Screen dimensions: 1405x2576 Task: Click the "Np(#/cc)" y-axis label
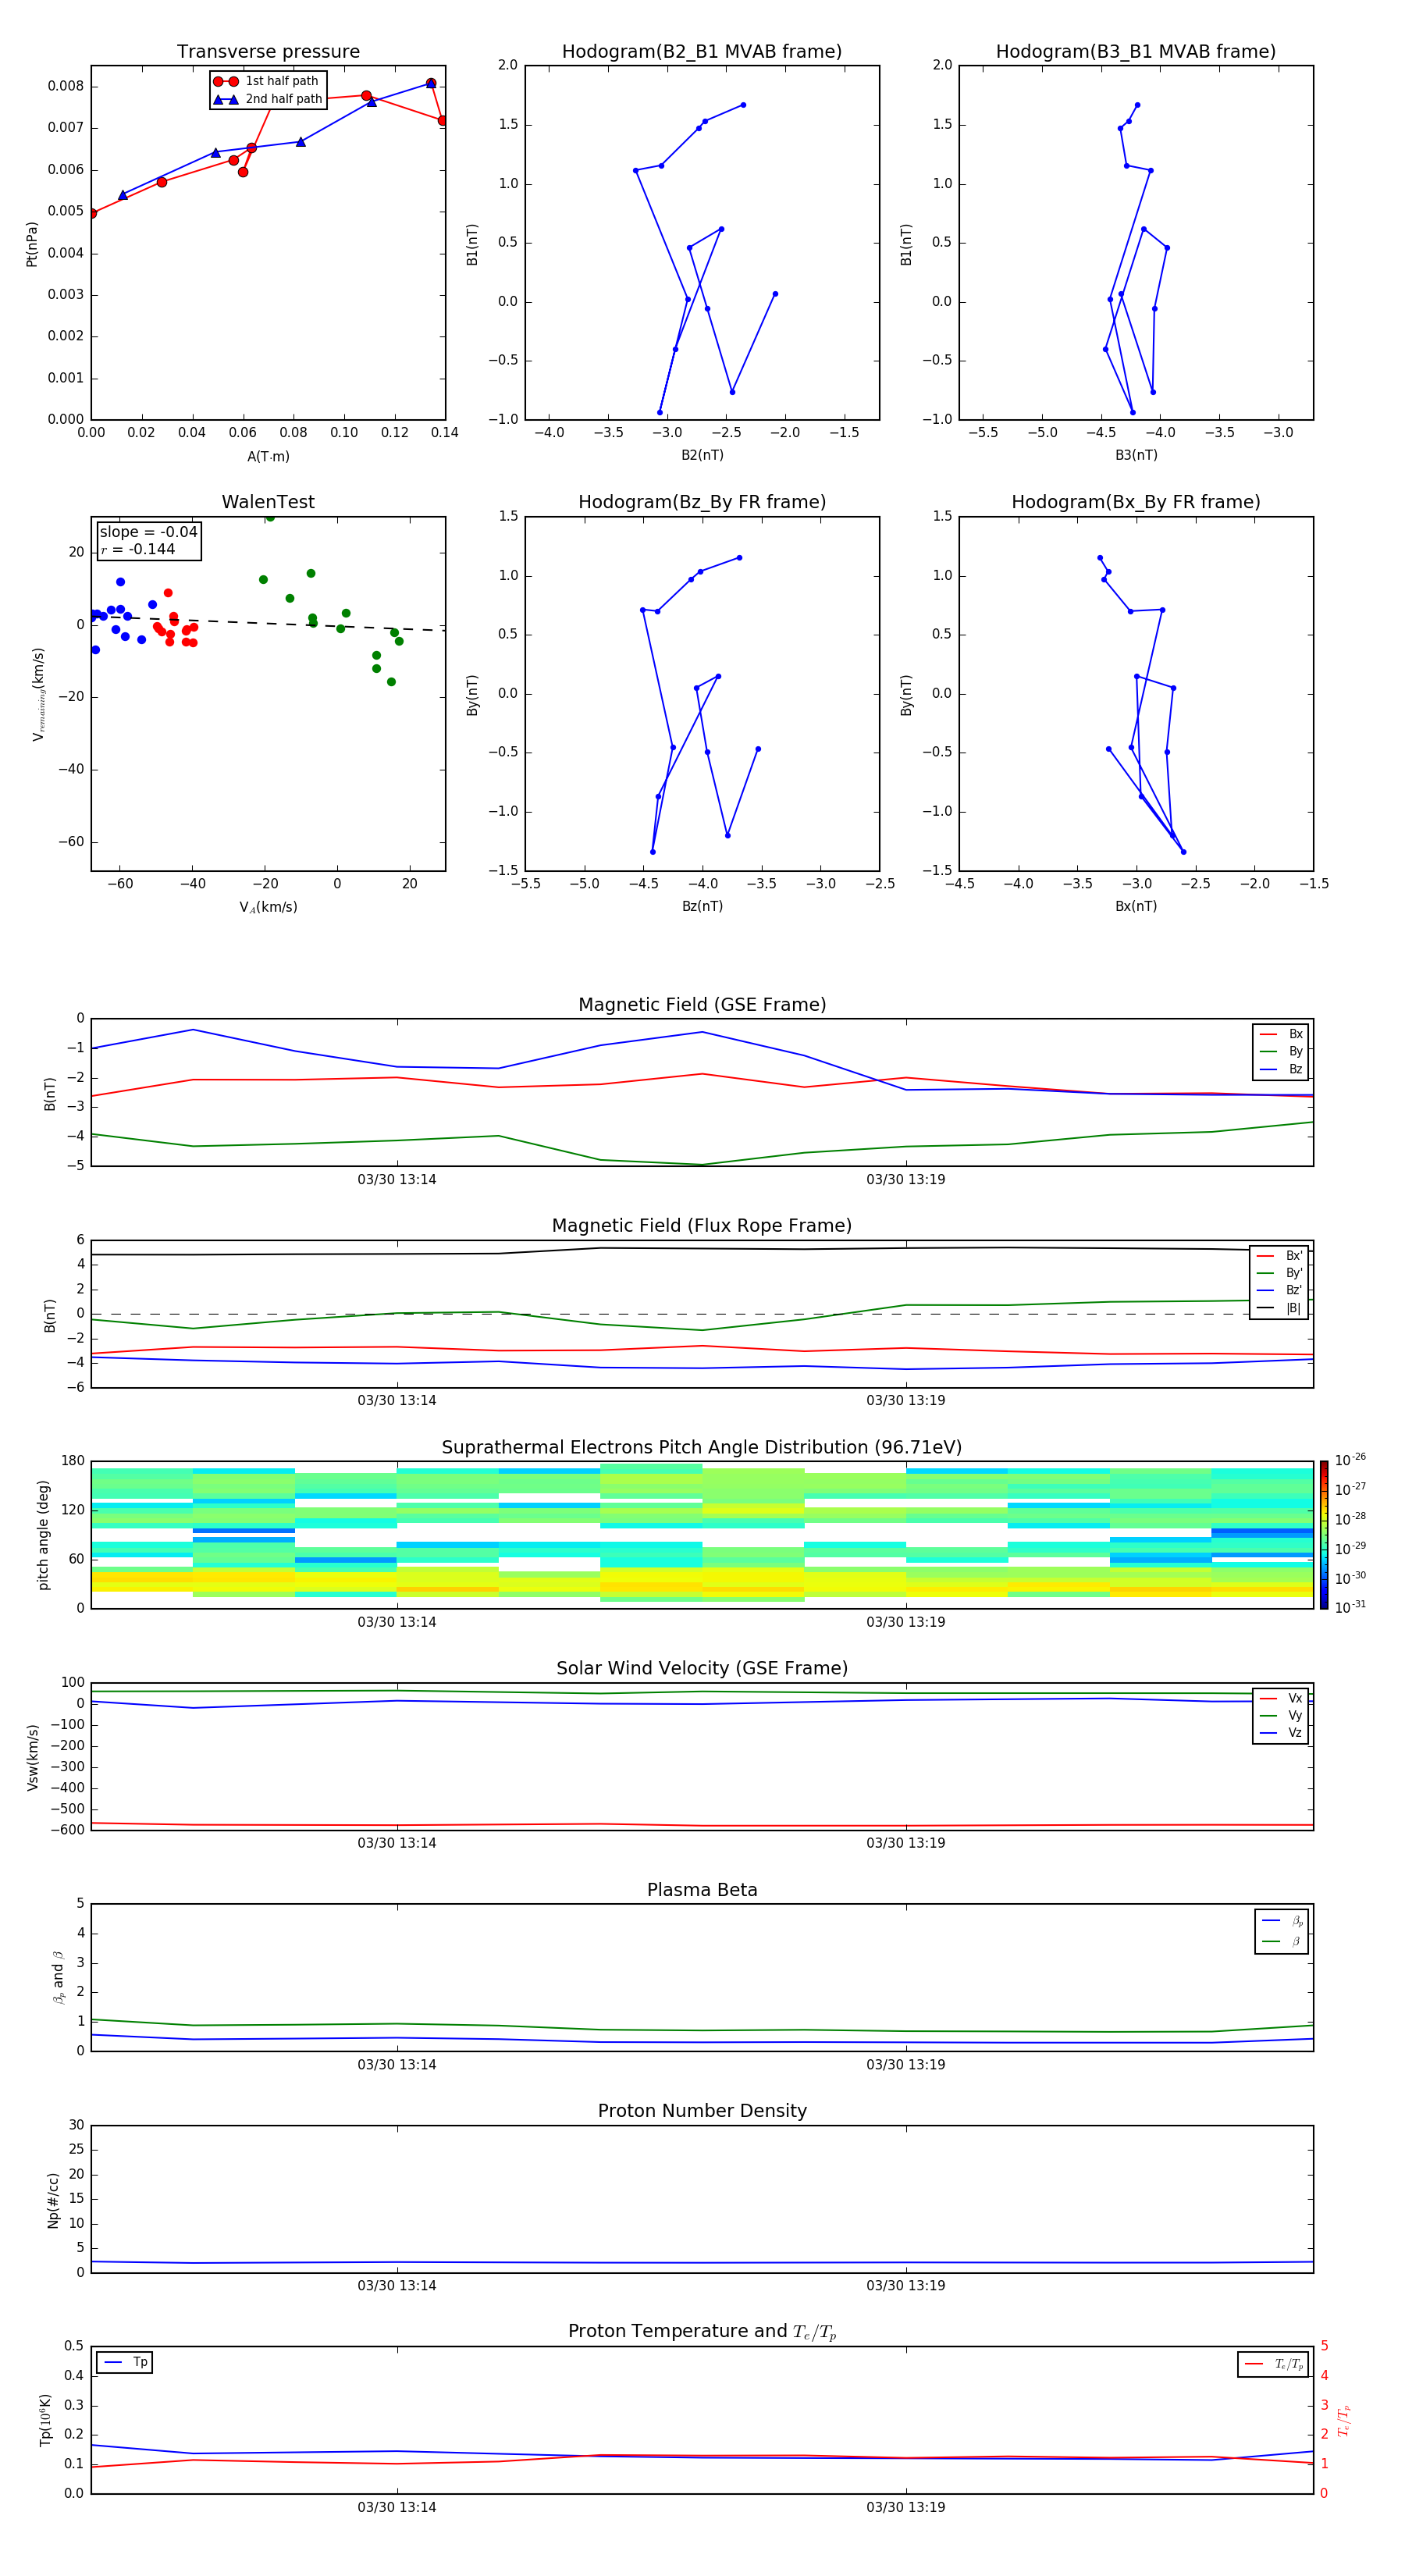[x=53, y=2200]
